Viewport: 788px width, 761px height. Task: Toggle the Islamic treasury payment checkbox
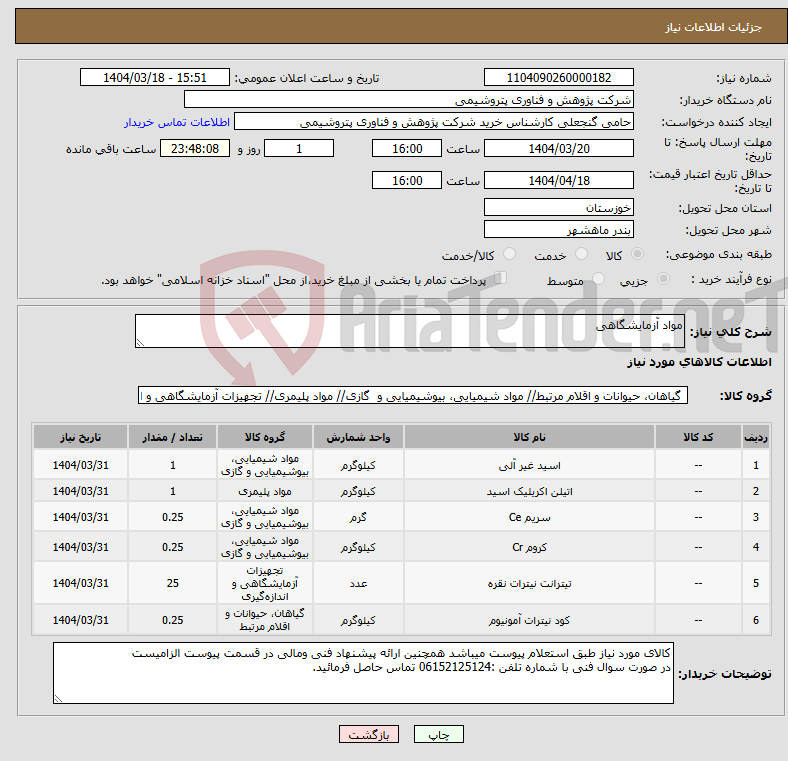501,278
